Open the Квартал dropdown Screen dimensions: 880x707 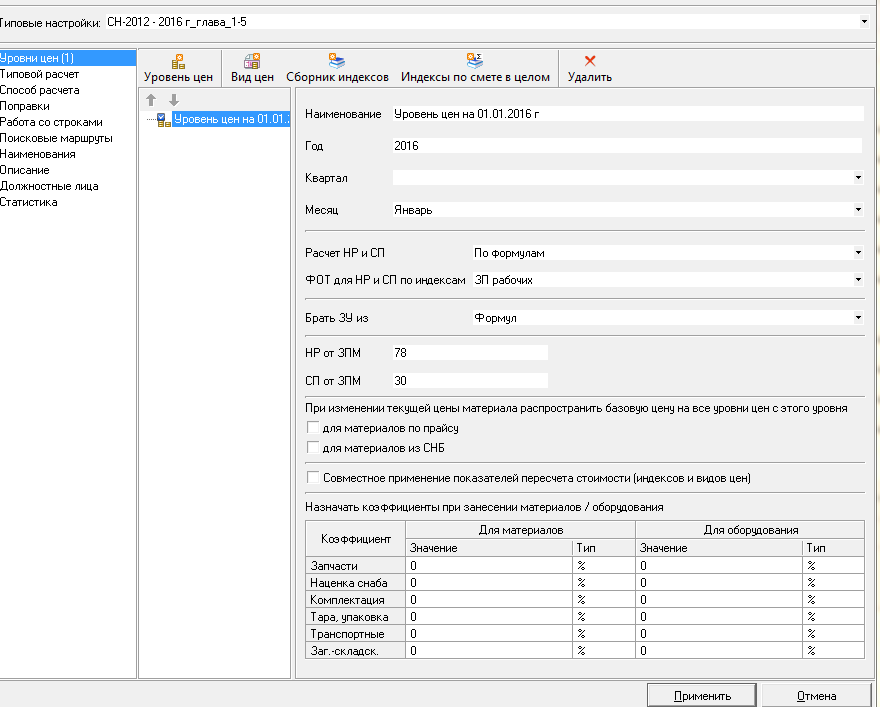858,178
